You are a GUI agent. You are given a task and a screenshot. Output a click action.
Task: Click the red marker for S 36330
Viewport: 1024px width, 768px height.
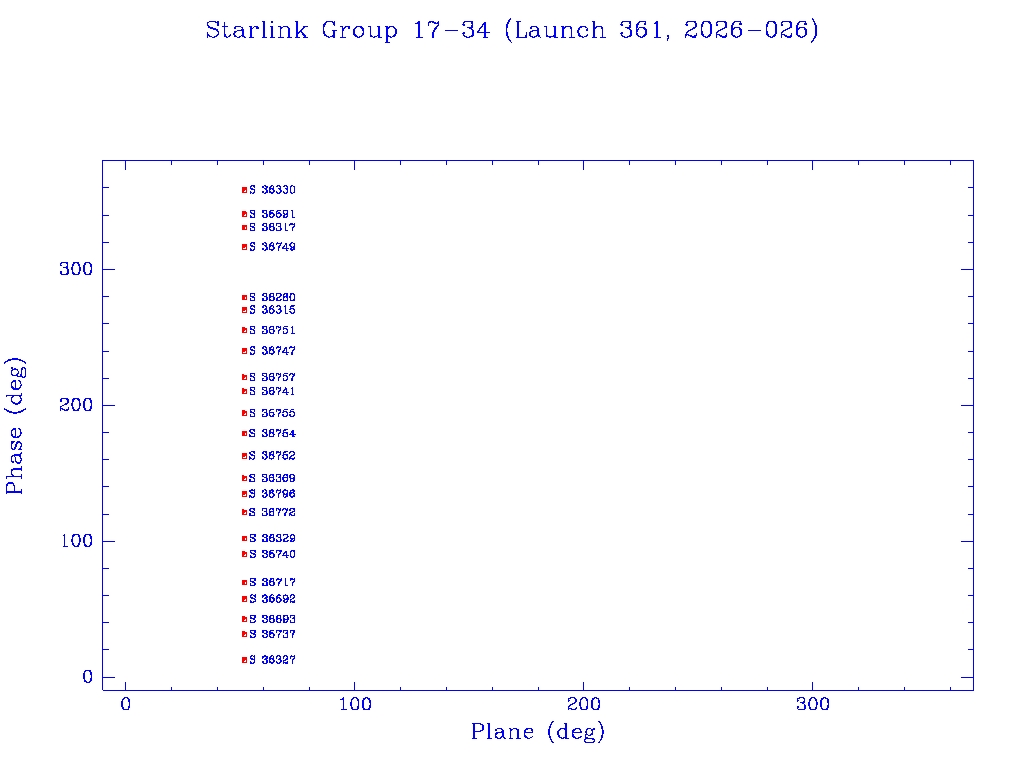click(x=244, y=190)
